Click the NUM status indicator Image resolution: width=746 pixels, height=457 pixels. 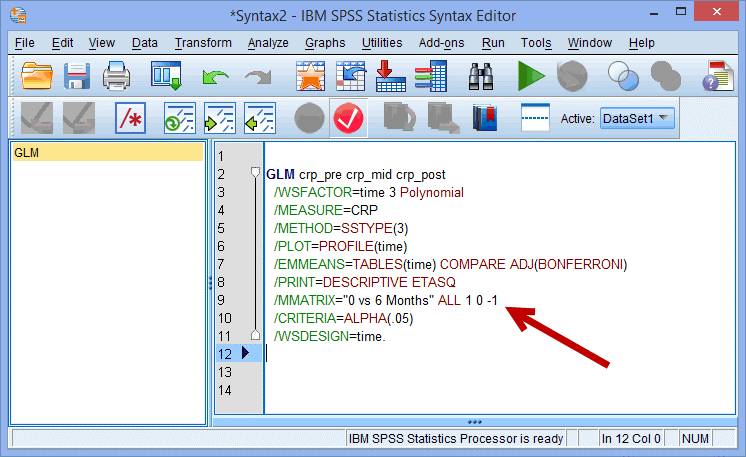pos(695,438)
